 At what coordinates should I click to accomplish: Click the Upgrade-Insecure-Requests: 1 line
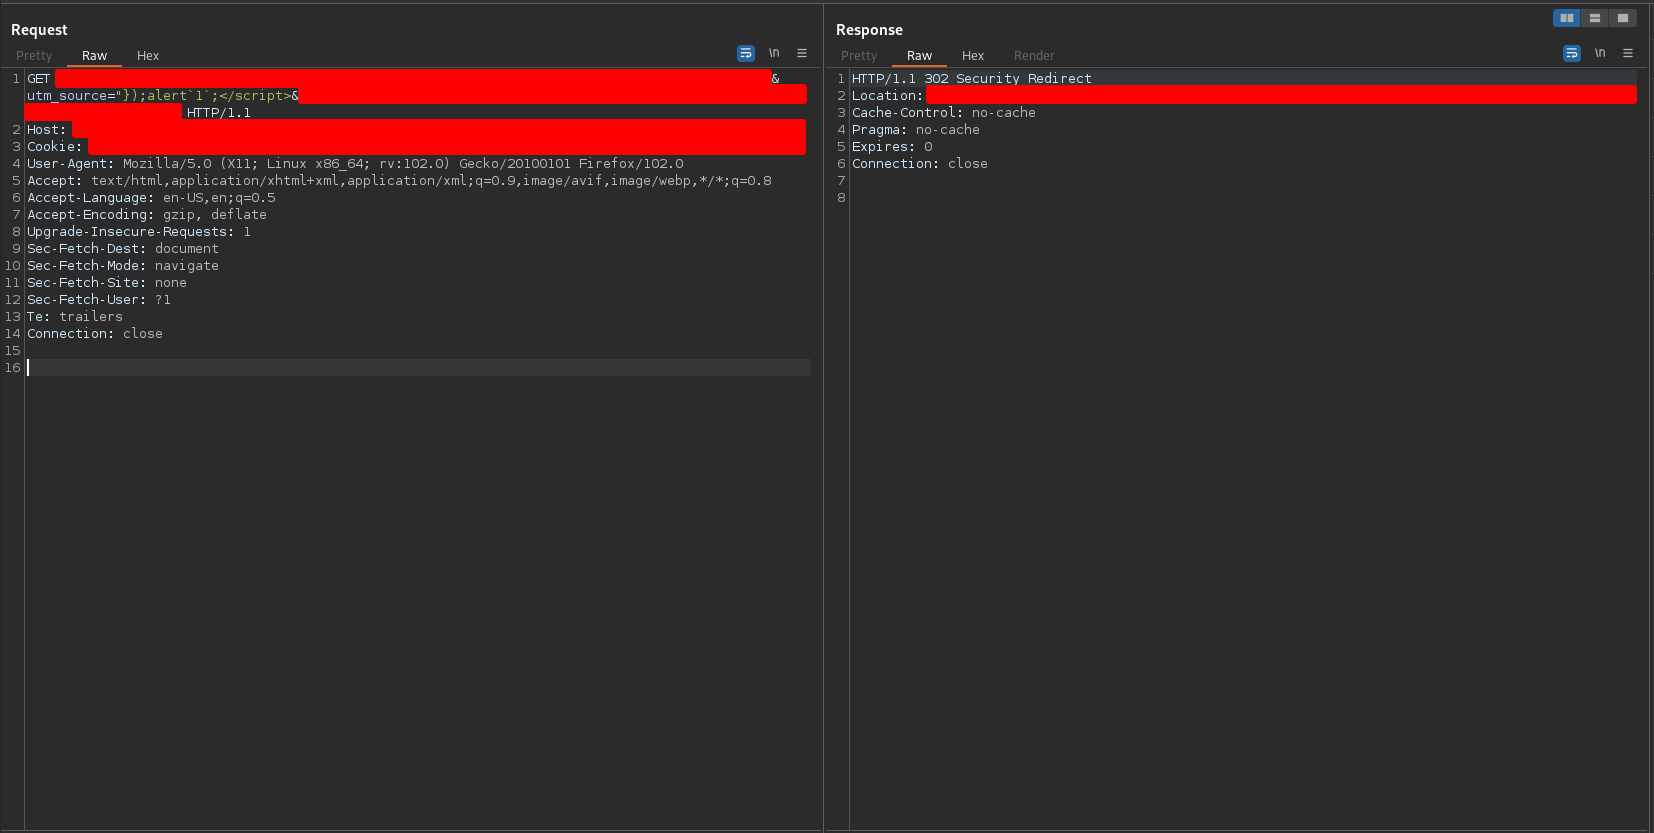click(x=139, y=232)
